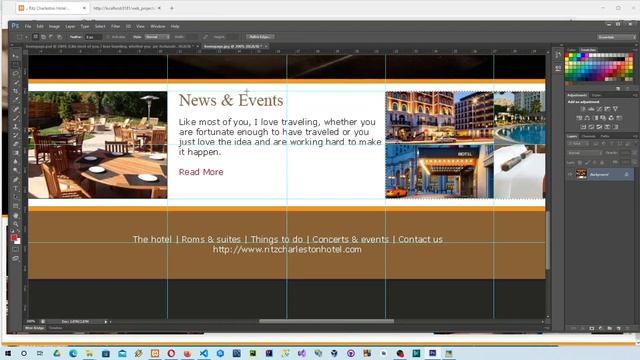Image resolution: width=640 pixels, height=360 pixels.
Task: Open the Style dropdown in options bar
Action: coord(157,37)
